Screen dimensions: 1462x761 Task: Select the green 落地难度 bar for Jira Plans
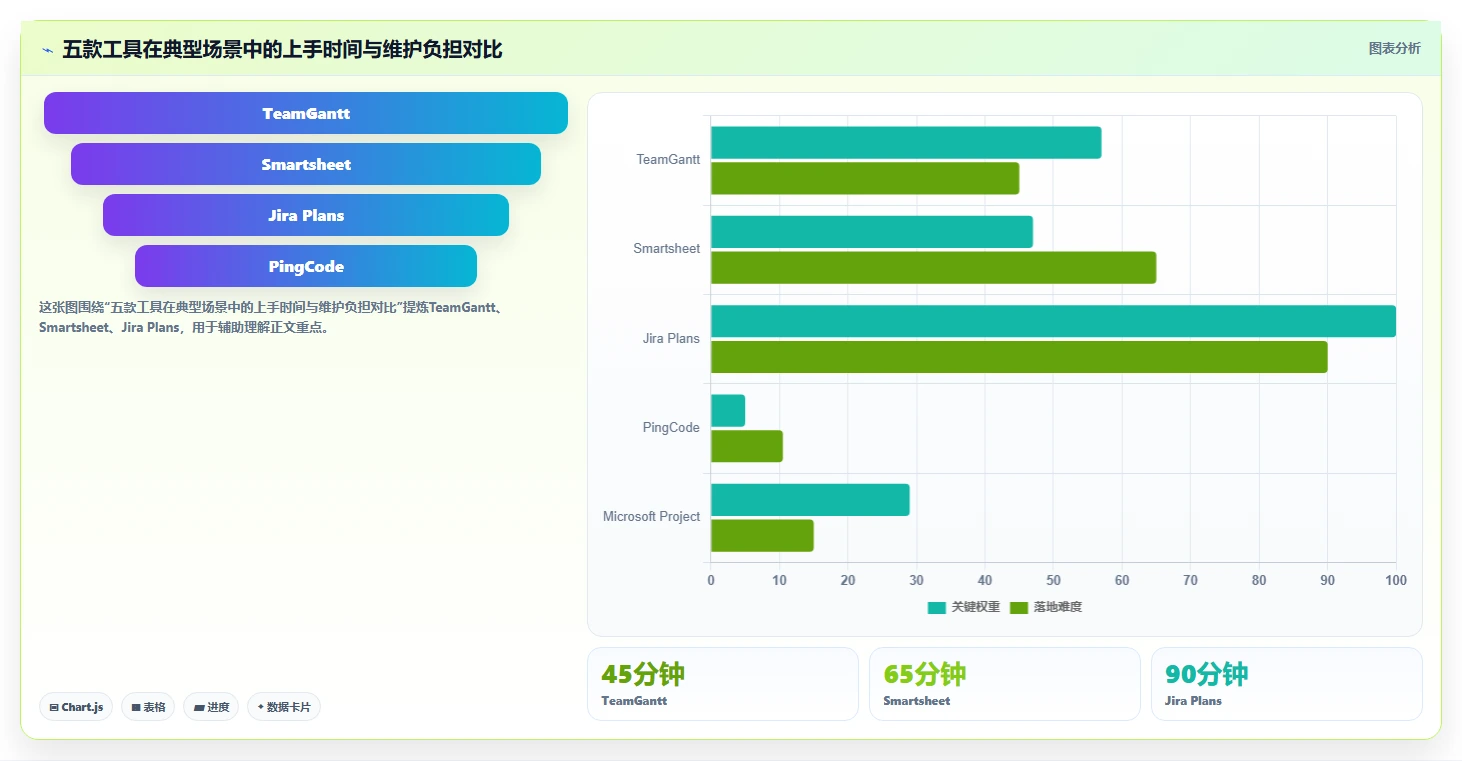pyautogui.click(x=1019, y=357)
